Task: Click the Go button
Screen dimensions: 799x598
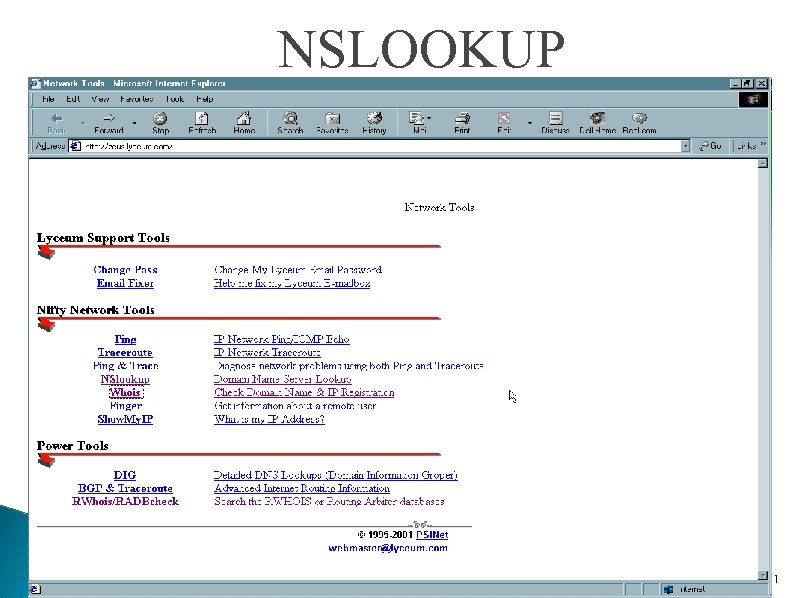Action: pos(710,146)
